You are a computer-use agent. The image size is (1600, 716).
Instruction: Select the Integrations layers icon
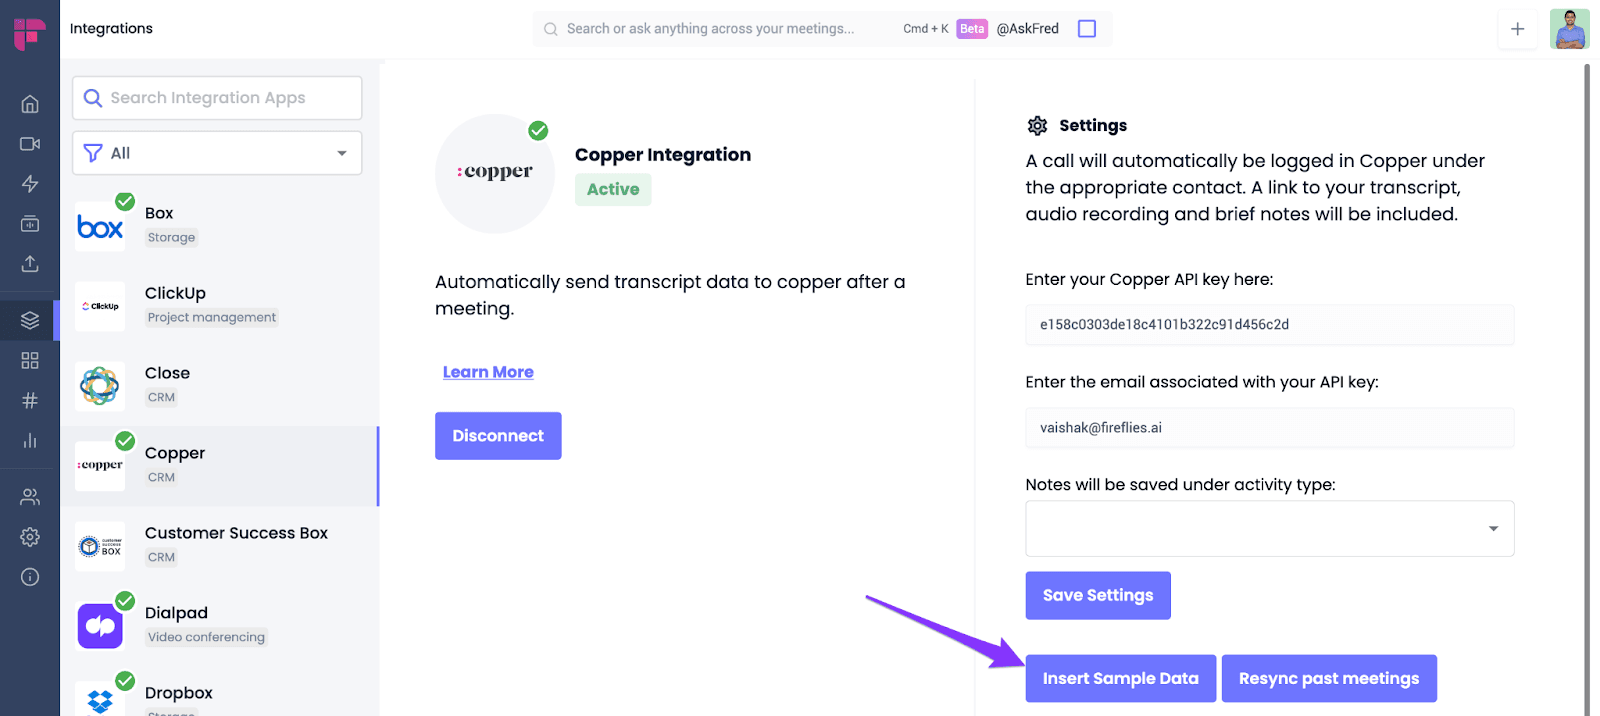pos(30,320)
